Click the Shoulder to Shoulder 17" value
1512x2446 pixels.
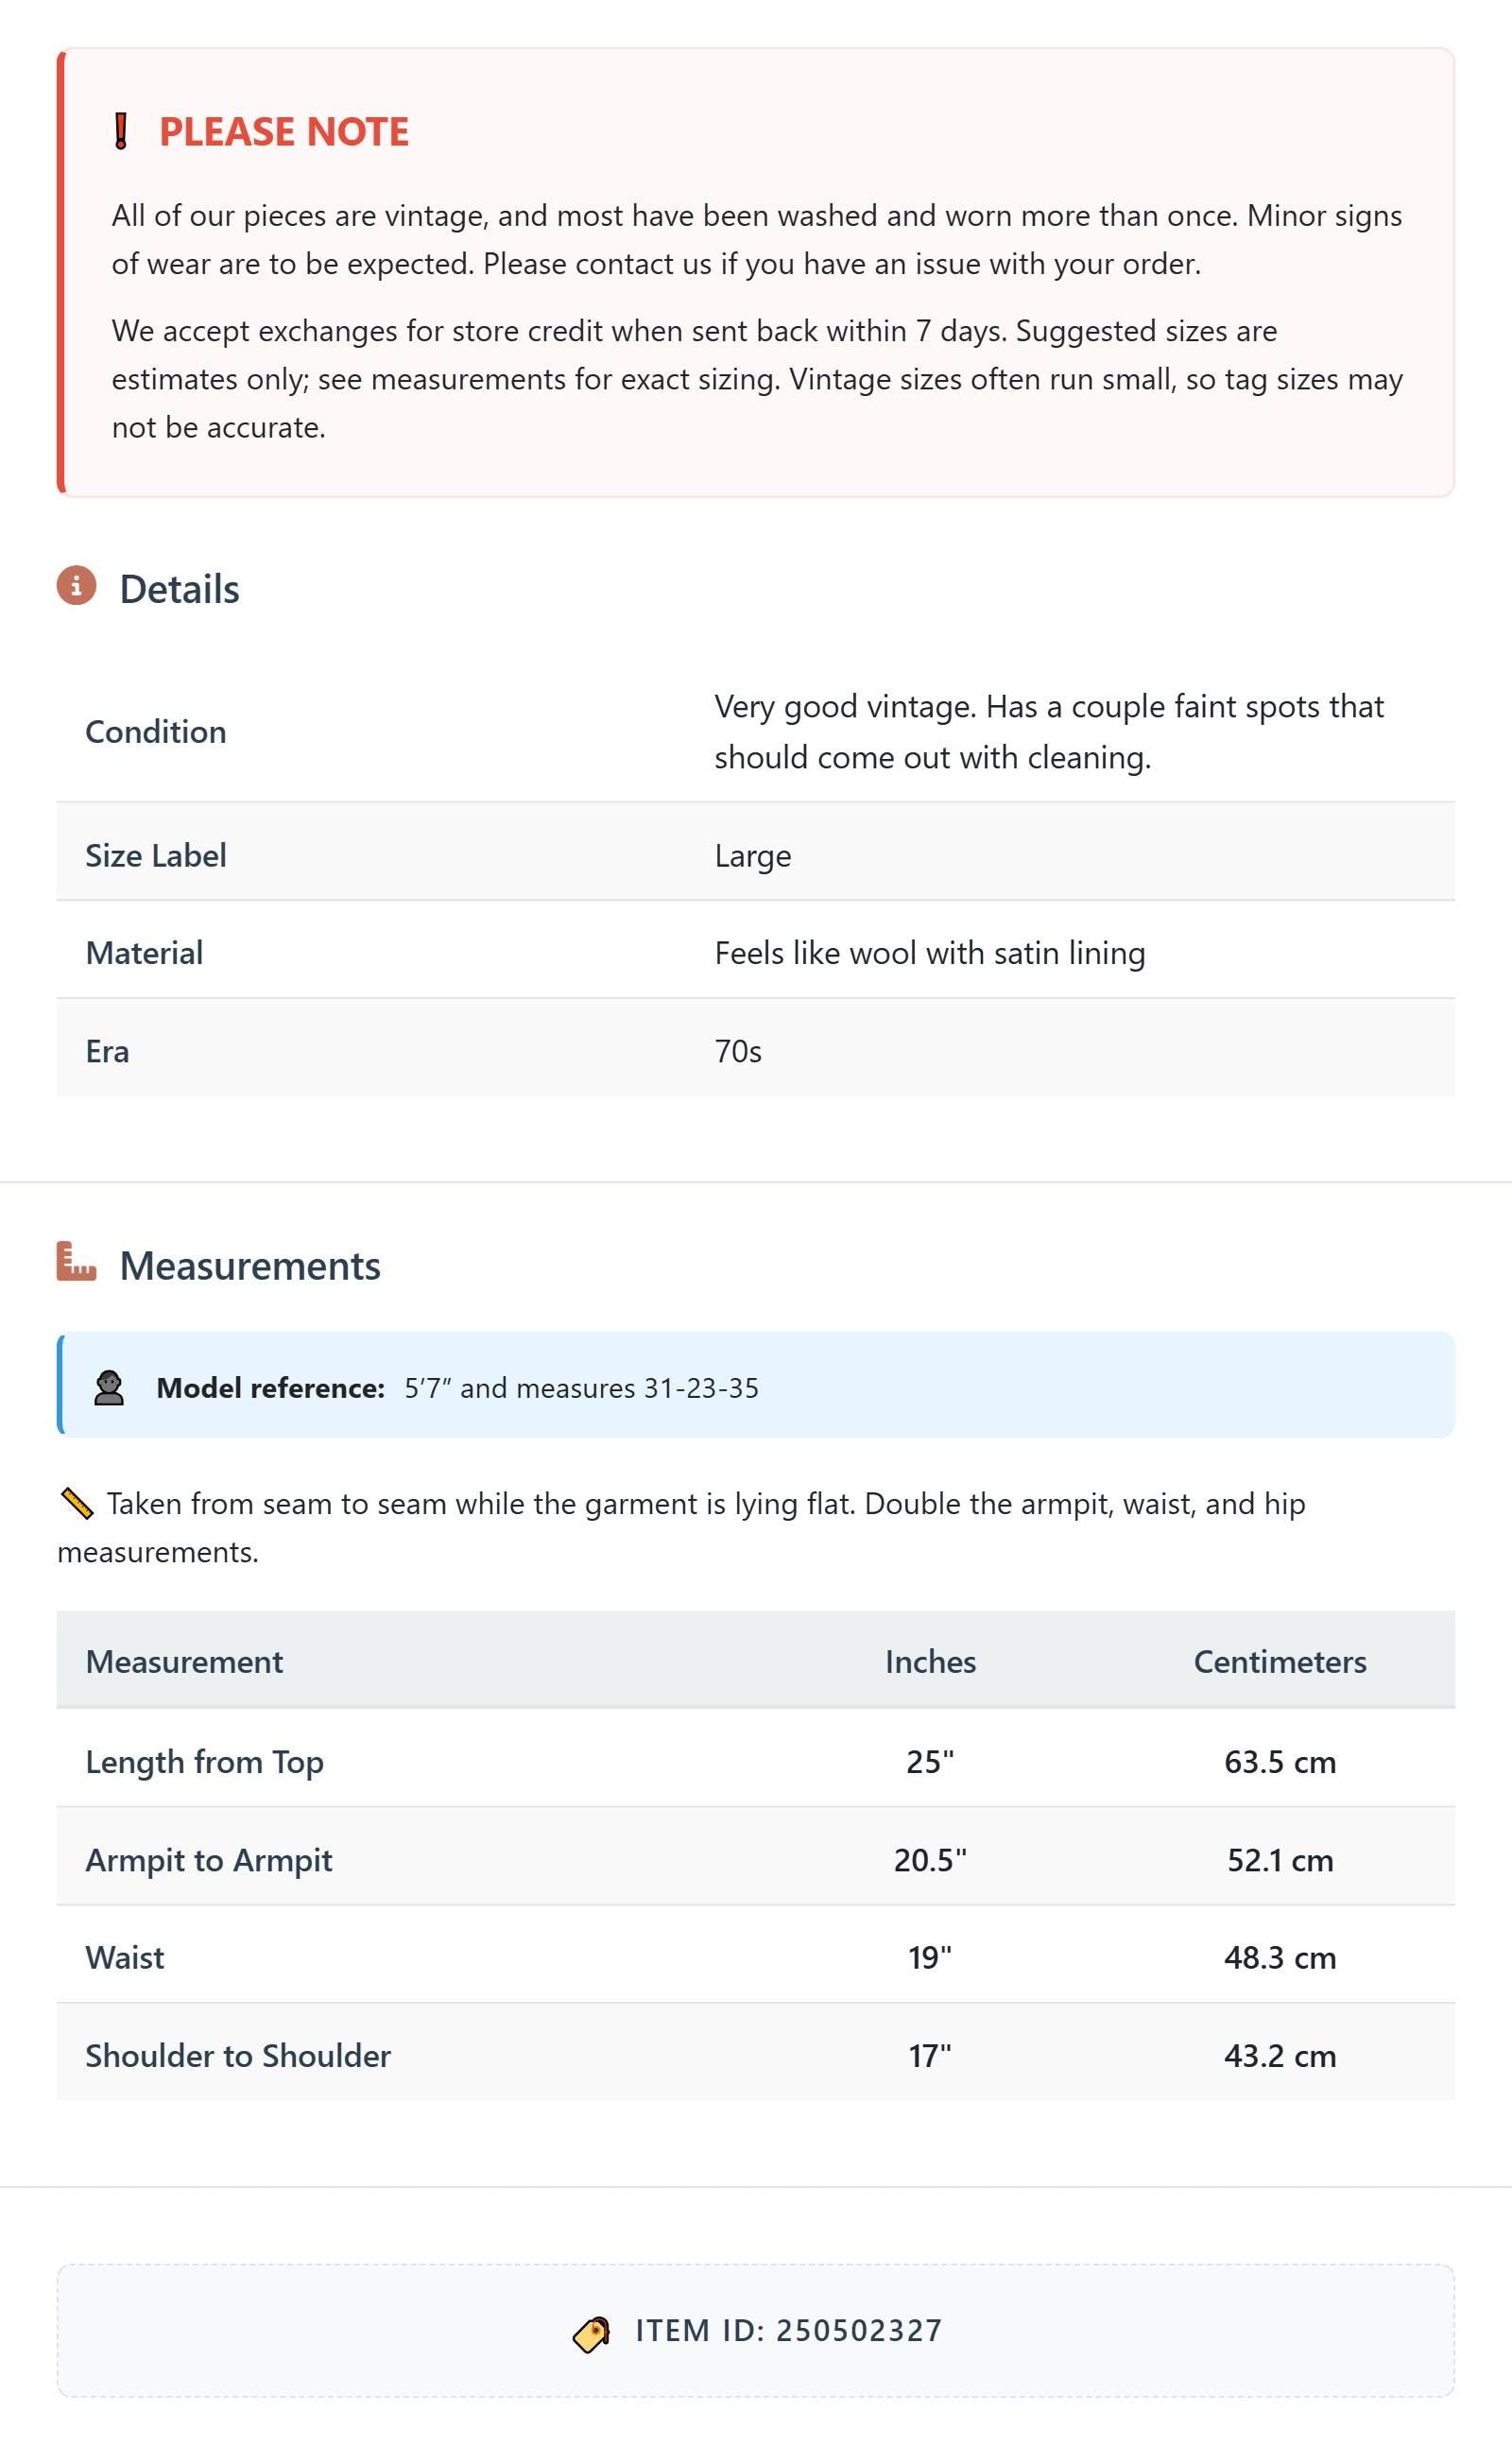(930, 2056)
